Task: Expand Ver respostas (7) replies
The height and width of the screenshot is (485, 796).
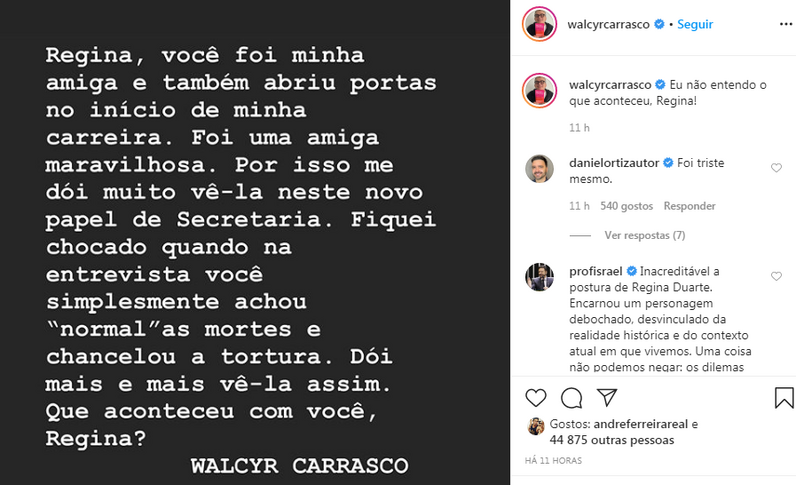Action: point(645,235)
